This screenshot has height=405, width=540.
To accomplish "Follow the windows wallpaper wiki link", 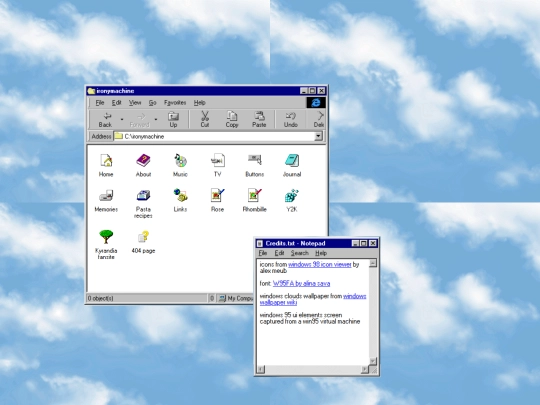I will point(313,299).
